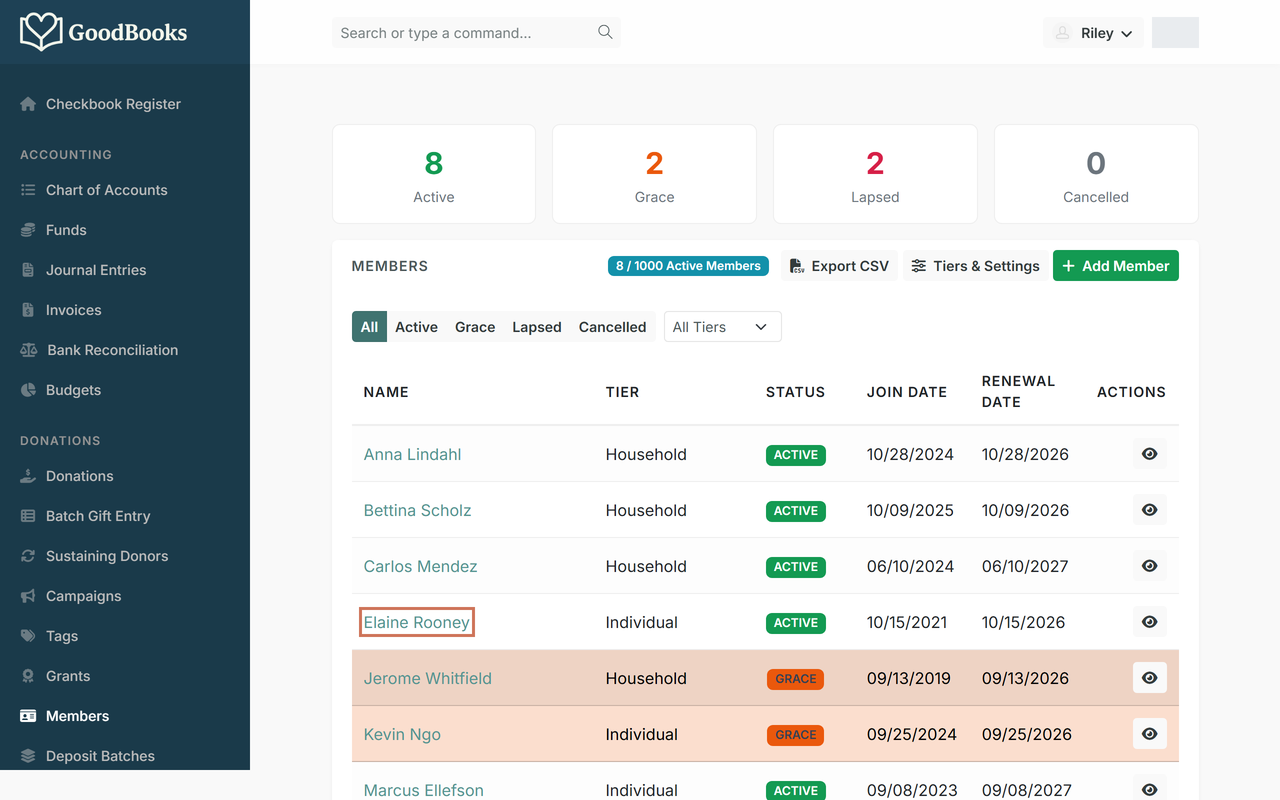Click the GoodBooks heart logo
1280x800 pixels.
41,32
